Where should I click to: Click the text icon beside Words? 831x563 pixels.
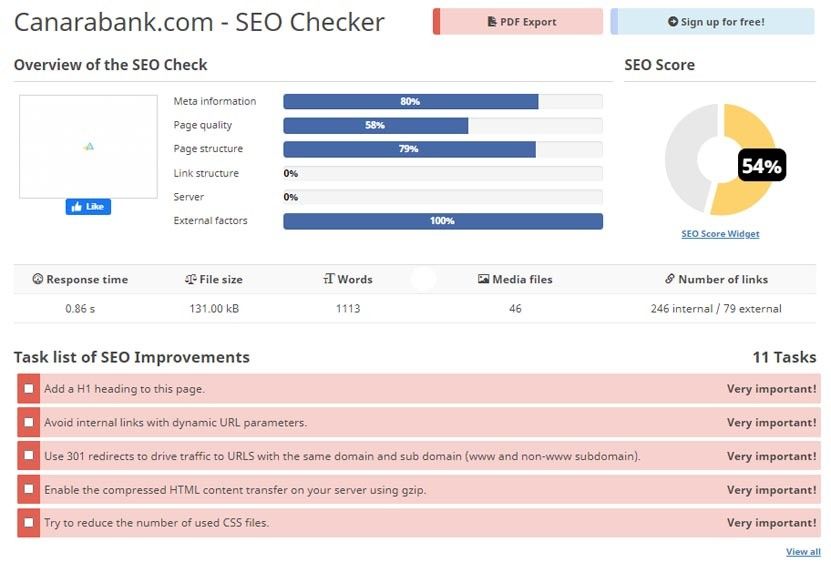pos(328,280)
